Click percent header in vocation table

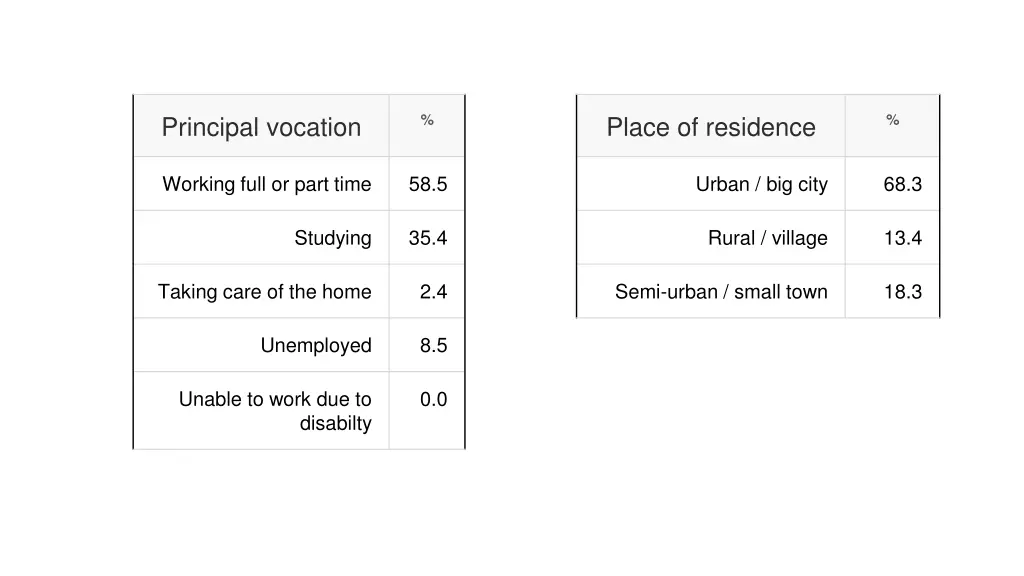tap(427, 120)
